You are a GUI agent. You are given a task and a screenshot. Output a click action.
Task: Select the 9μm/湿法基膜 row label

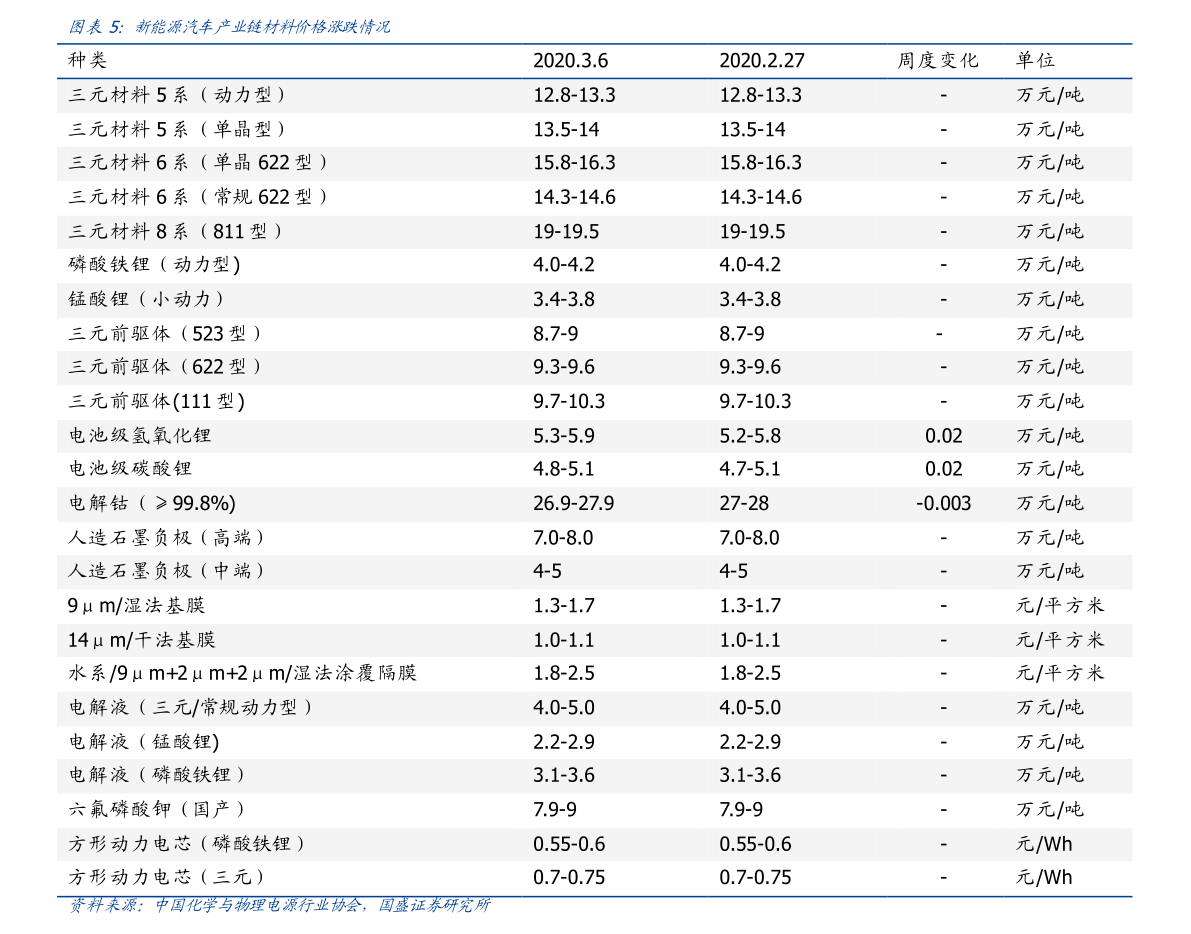click(136, 605)
